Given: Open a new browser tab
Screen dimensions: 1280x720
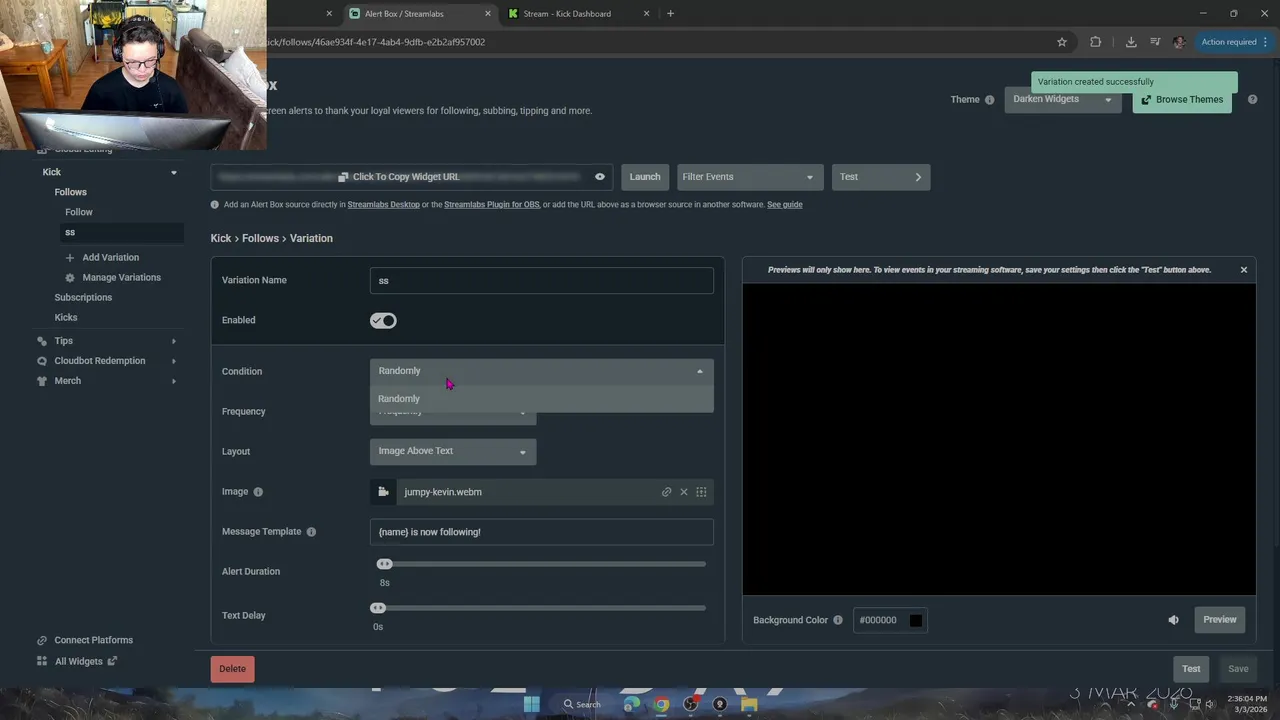Looking at the screenshot, I should [670, 14].
